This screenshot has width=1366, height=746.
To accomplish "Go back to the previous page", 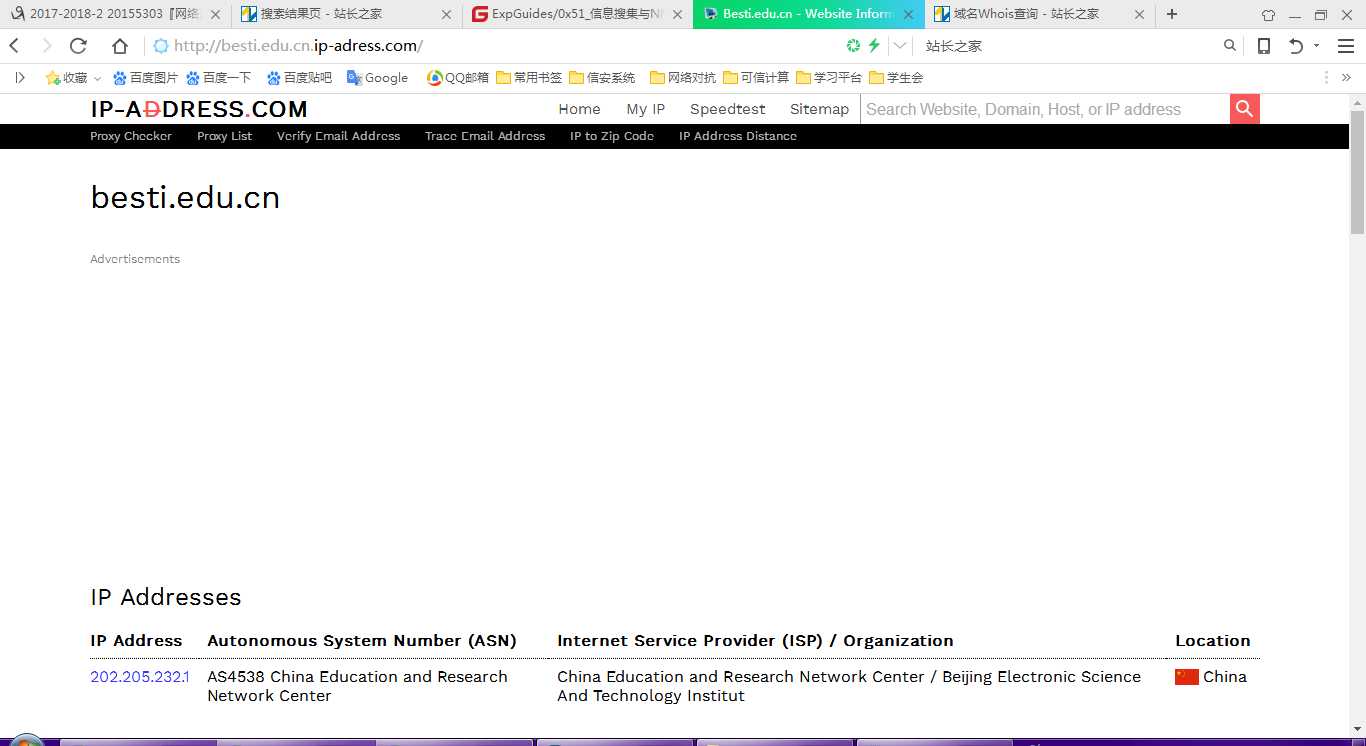I will pos(14,46).
